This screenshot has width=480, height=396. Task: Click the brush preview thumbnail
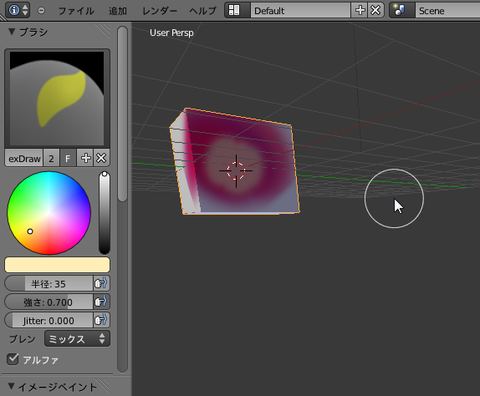pyautogui.click(x=57, y=98)
